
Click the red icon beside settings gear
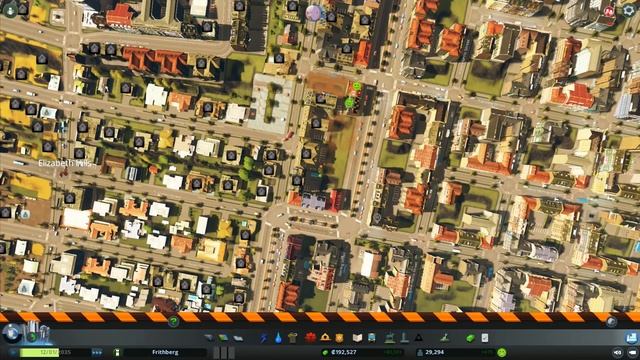click(x=609, y=11)
